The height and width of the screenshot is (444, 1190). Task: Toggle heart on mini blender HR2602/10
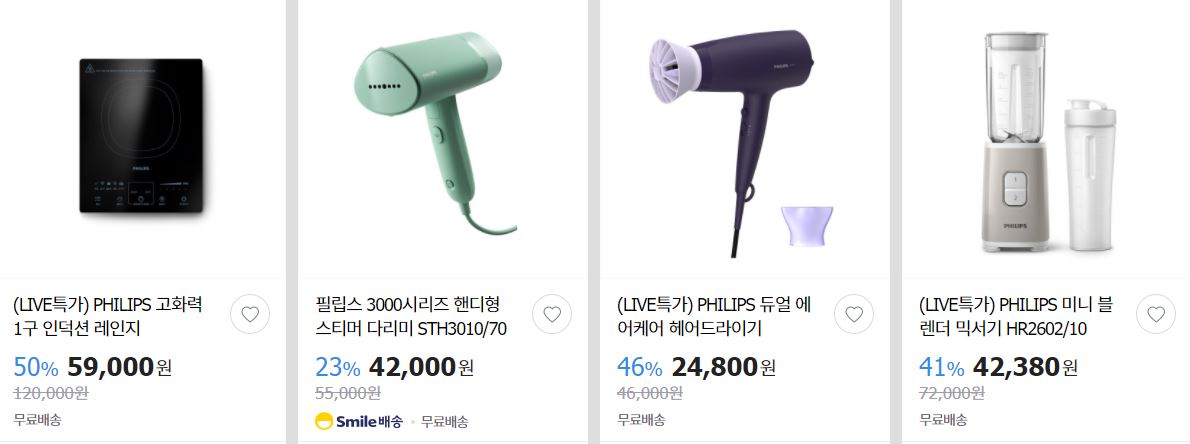point(1156,314)
